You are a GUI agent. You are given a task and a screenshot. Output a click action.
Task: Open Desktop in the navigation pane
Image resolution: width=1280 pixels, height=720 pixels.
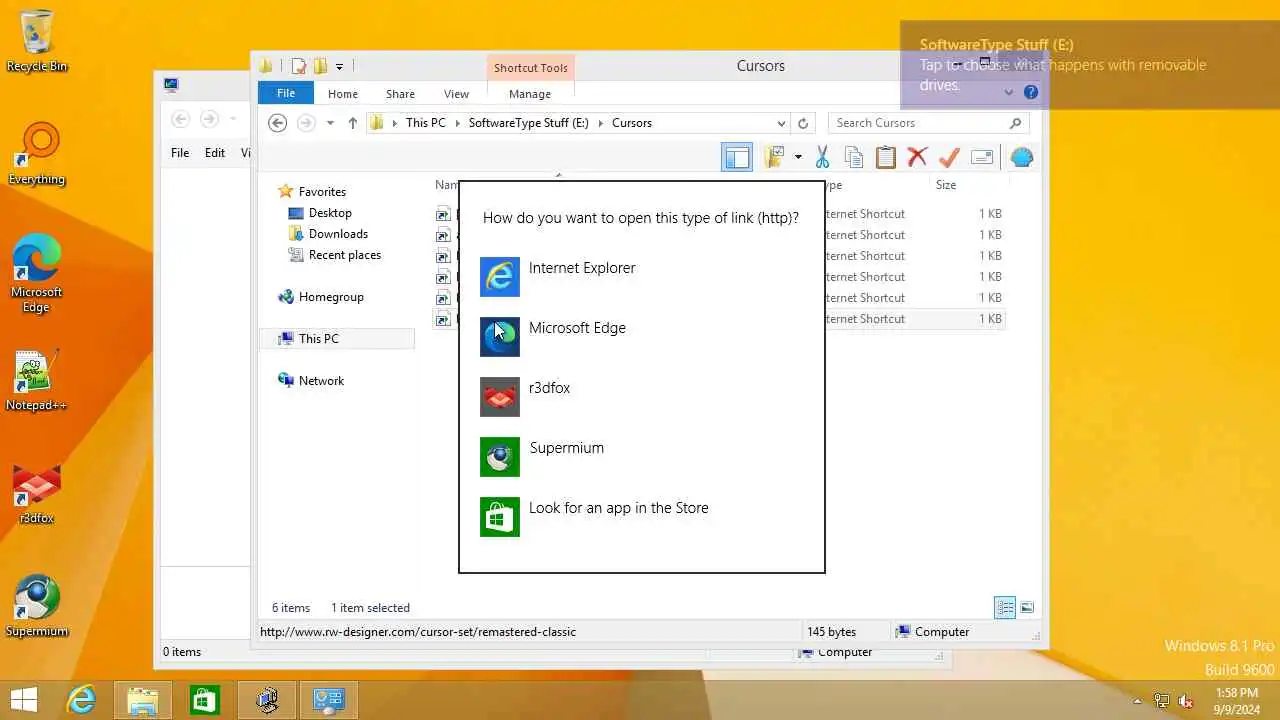(x=330, y=212)
